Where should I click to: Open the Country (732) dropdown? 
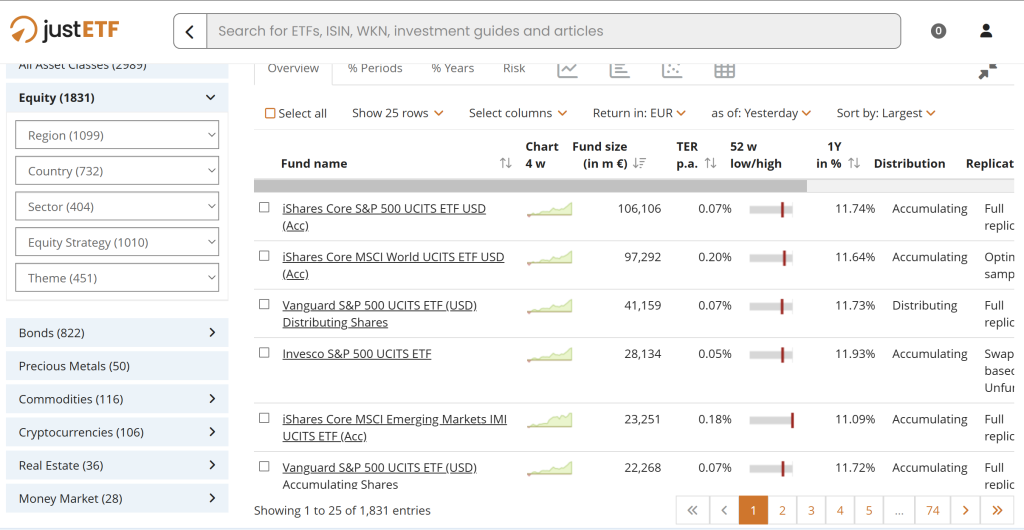point(117,171)
